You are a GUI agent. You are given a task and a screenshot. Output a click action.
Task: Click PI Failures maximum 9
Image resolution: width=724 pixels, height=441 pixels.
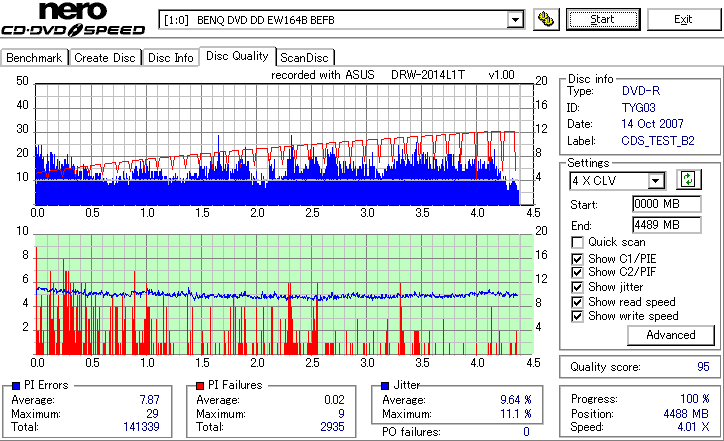click(341, 414)
